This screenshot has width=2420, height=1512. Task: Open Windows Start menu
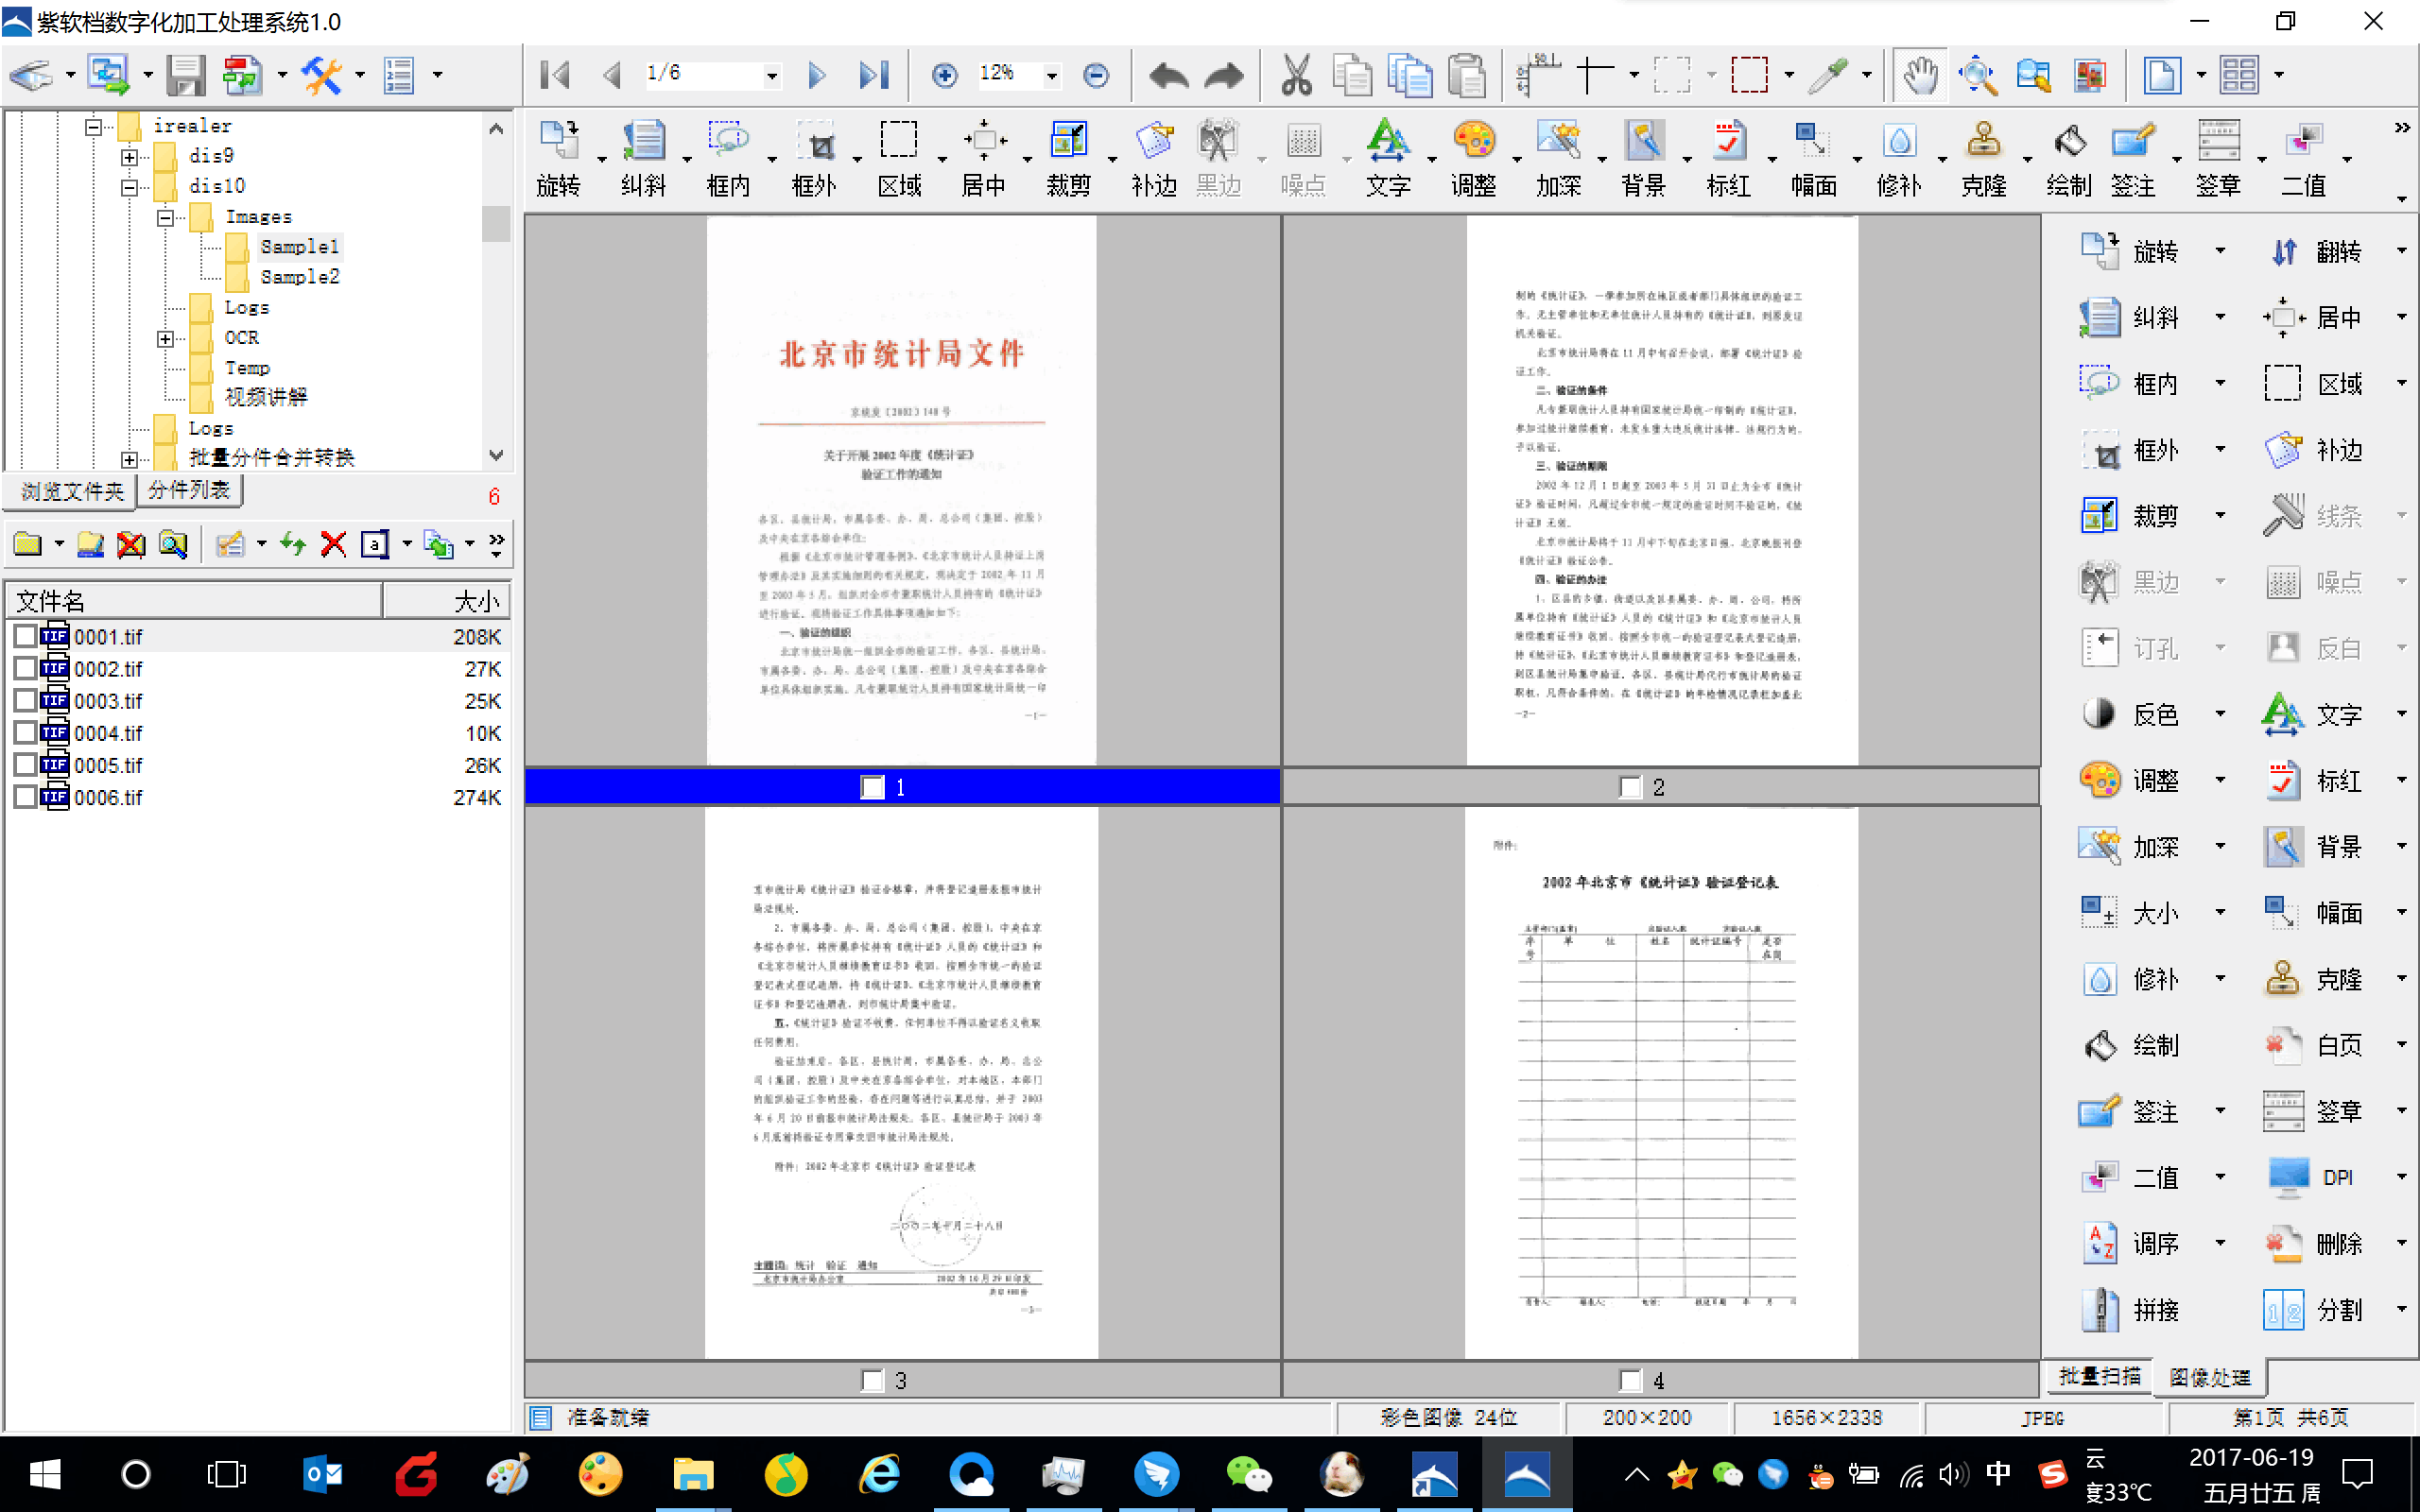(x=45, y=1474)
